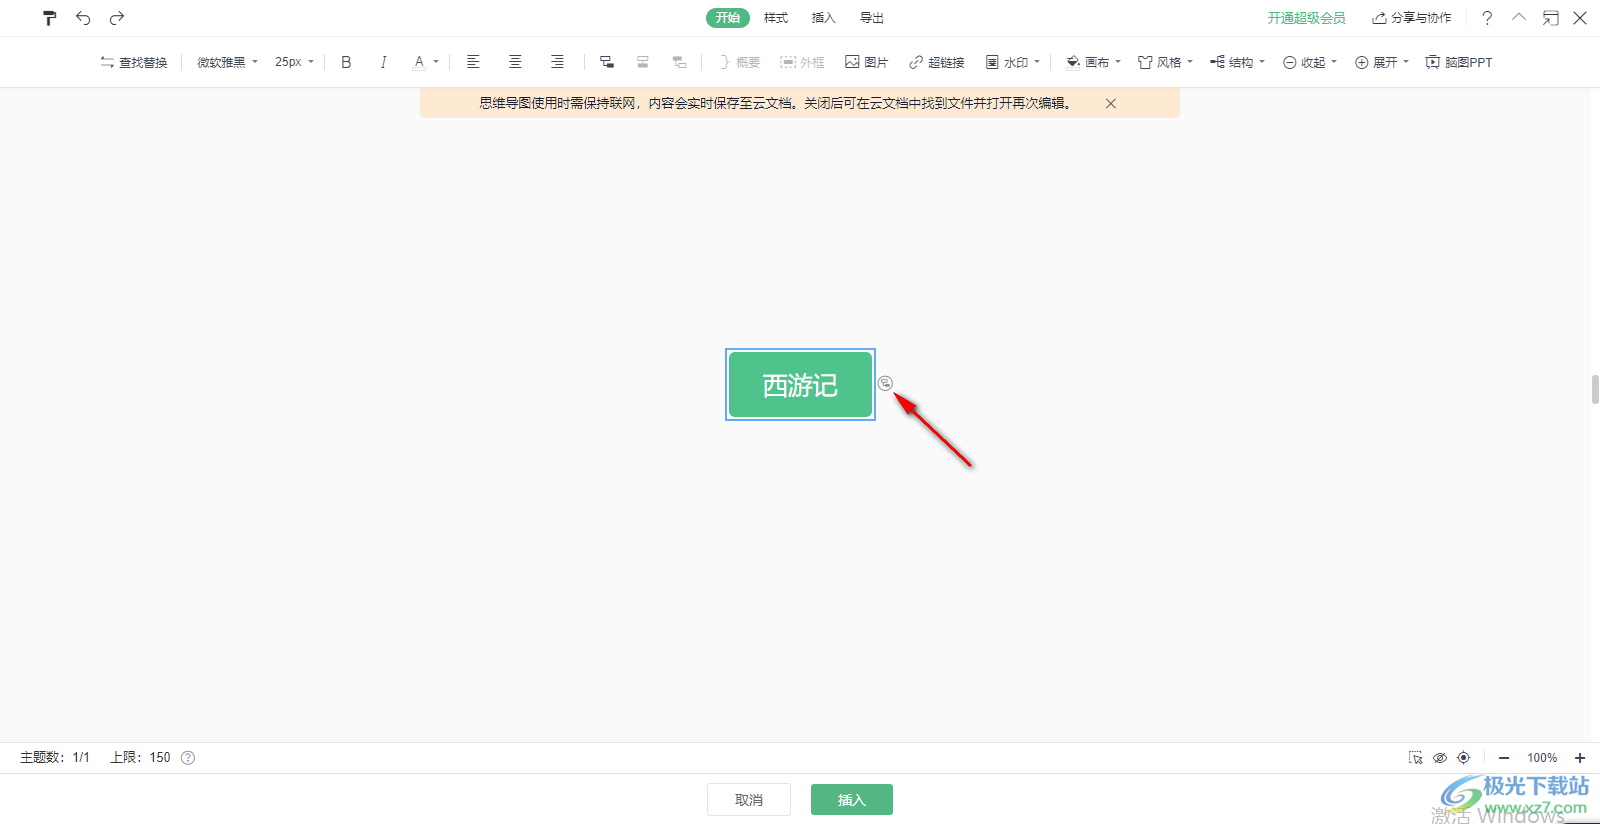This screenshot has height=824, width=1600.
Task: Switch to the 样式 tab
Action: pyautogui.click(x=776, y=18)
